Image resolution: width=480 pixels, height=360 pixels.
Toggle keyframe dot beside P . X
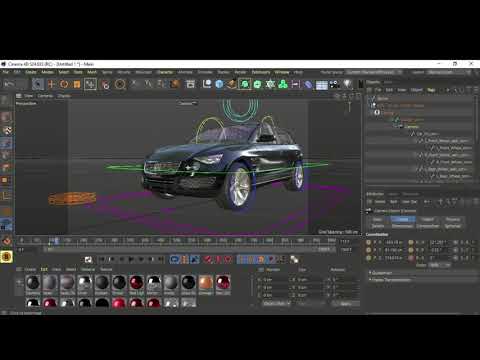click(369, 242)
